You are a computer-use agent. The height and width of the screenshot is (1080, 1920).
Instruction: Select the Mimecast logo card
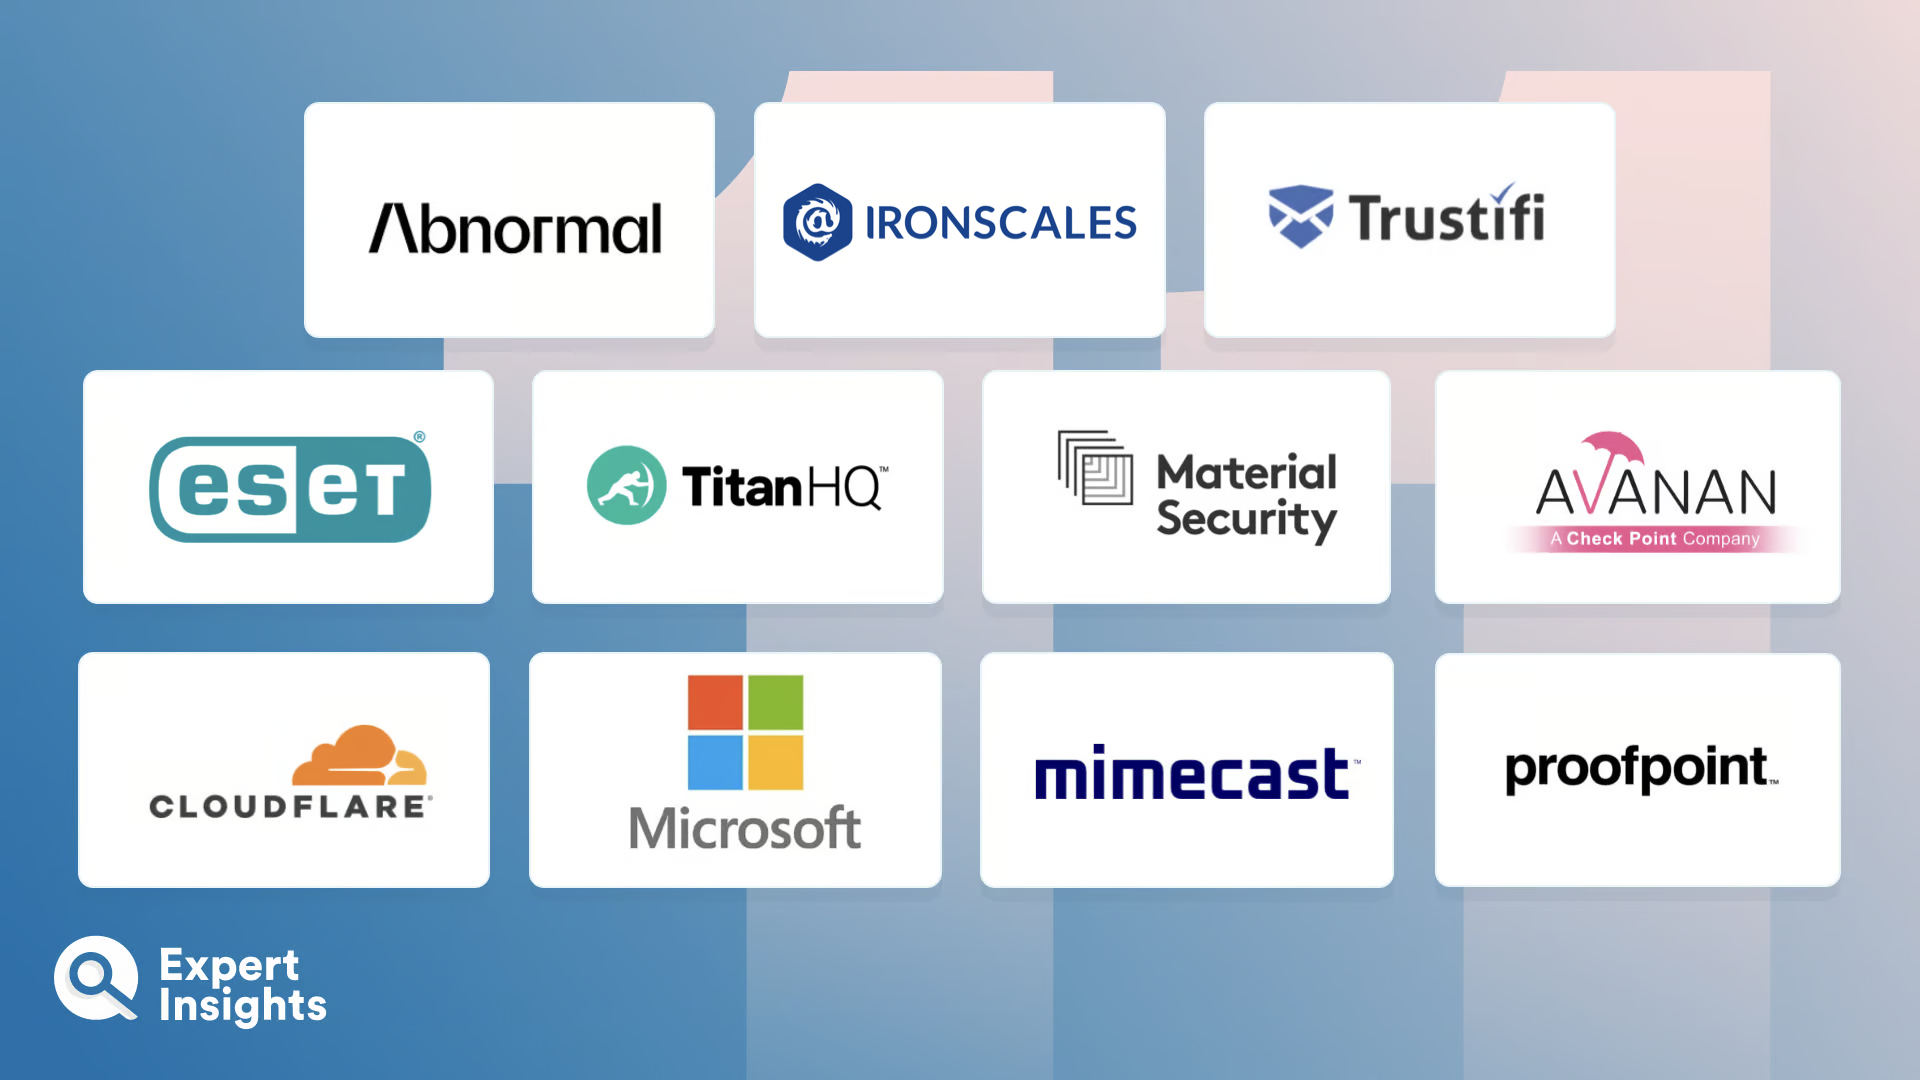(1185, 770)
